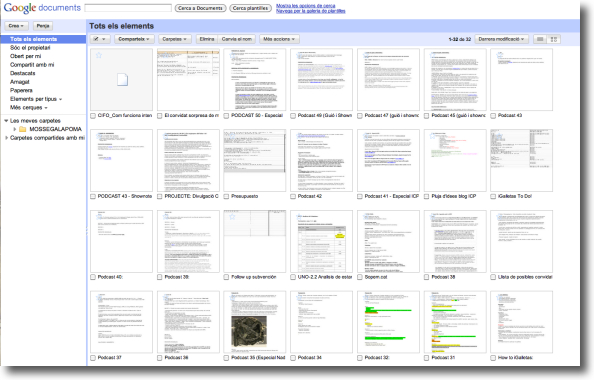The width and height of the screenshot is (594, 380).
Task: Click the Google documents logo
Action: (42, 8)
